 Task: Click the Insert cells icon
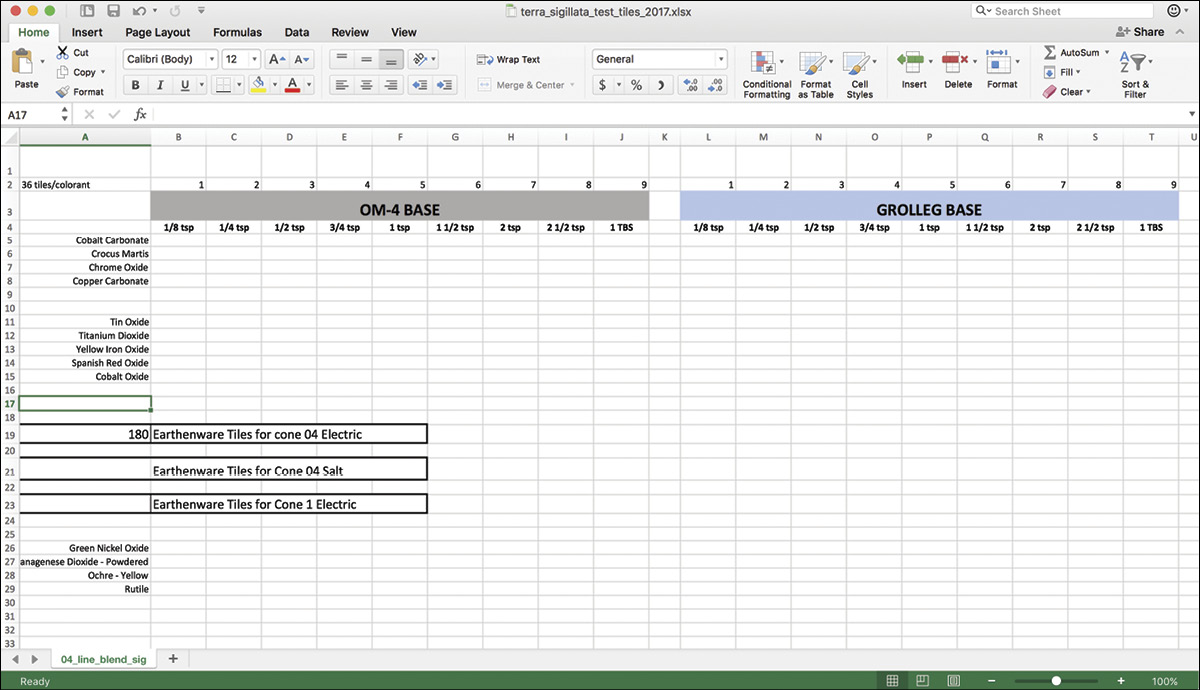coord(910,61)
